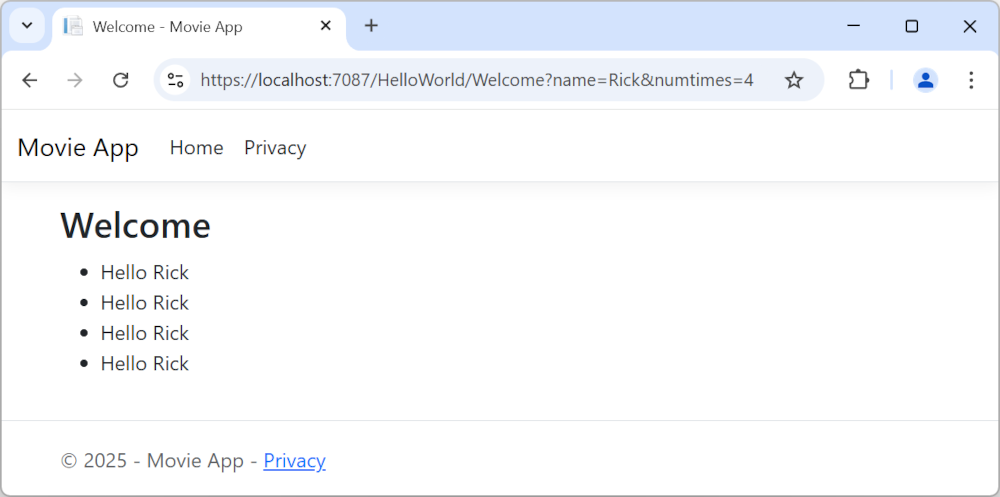Click the forward navigation arrow
Image resolution: width=1000 pixels, height=497 pixels.
(75, 80)
